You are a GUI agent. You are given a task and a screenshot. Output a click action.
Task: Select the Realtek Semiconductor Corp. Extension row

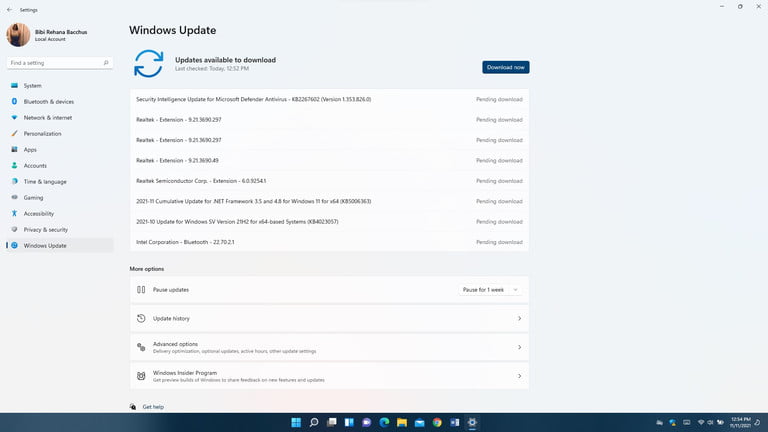(329, 181)
